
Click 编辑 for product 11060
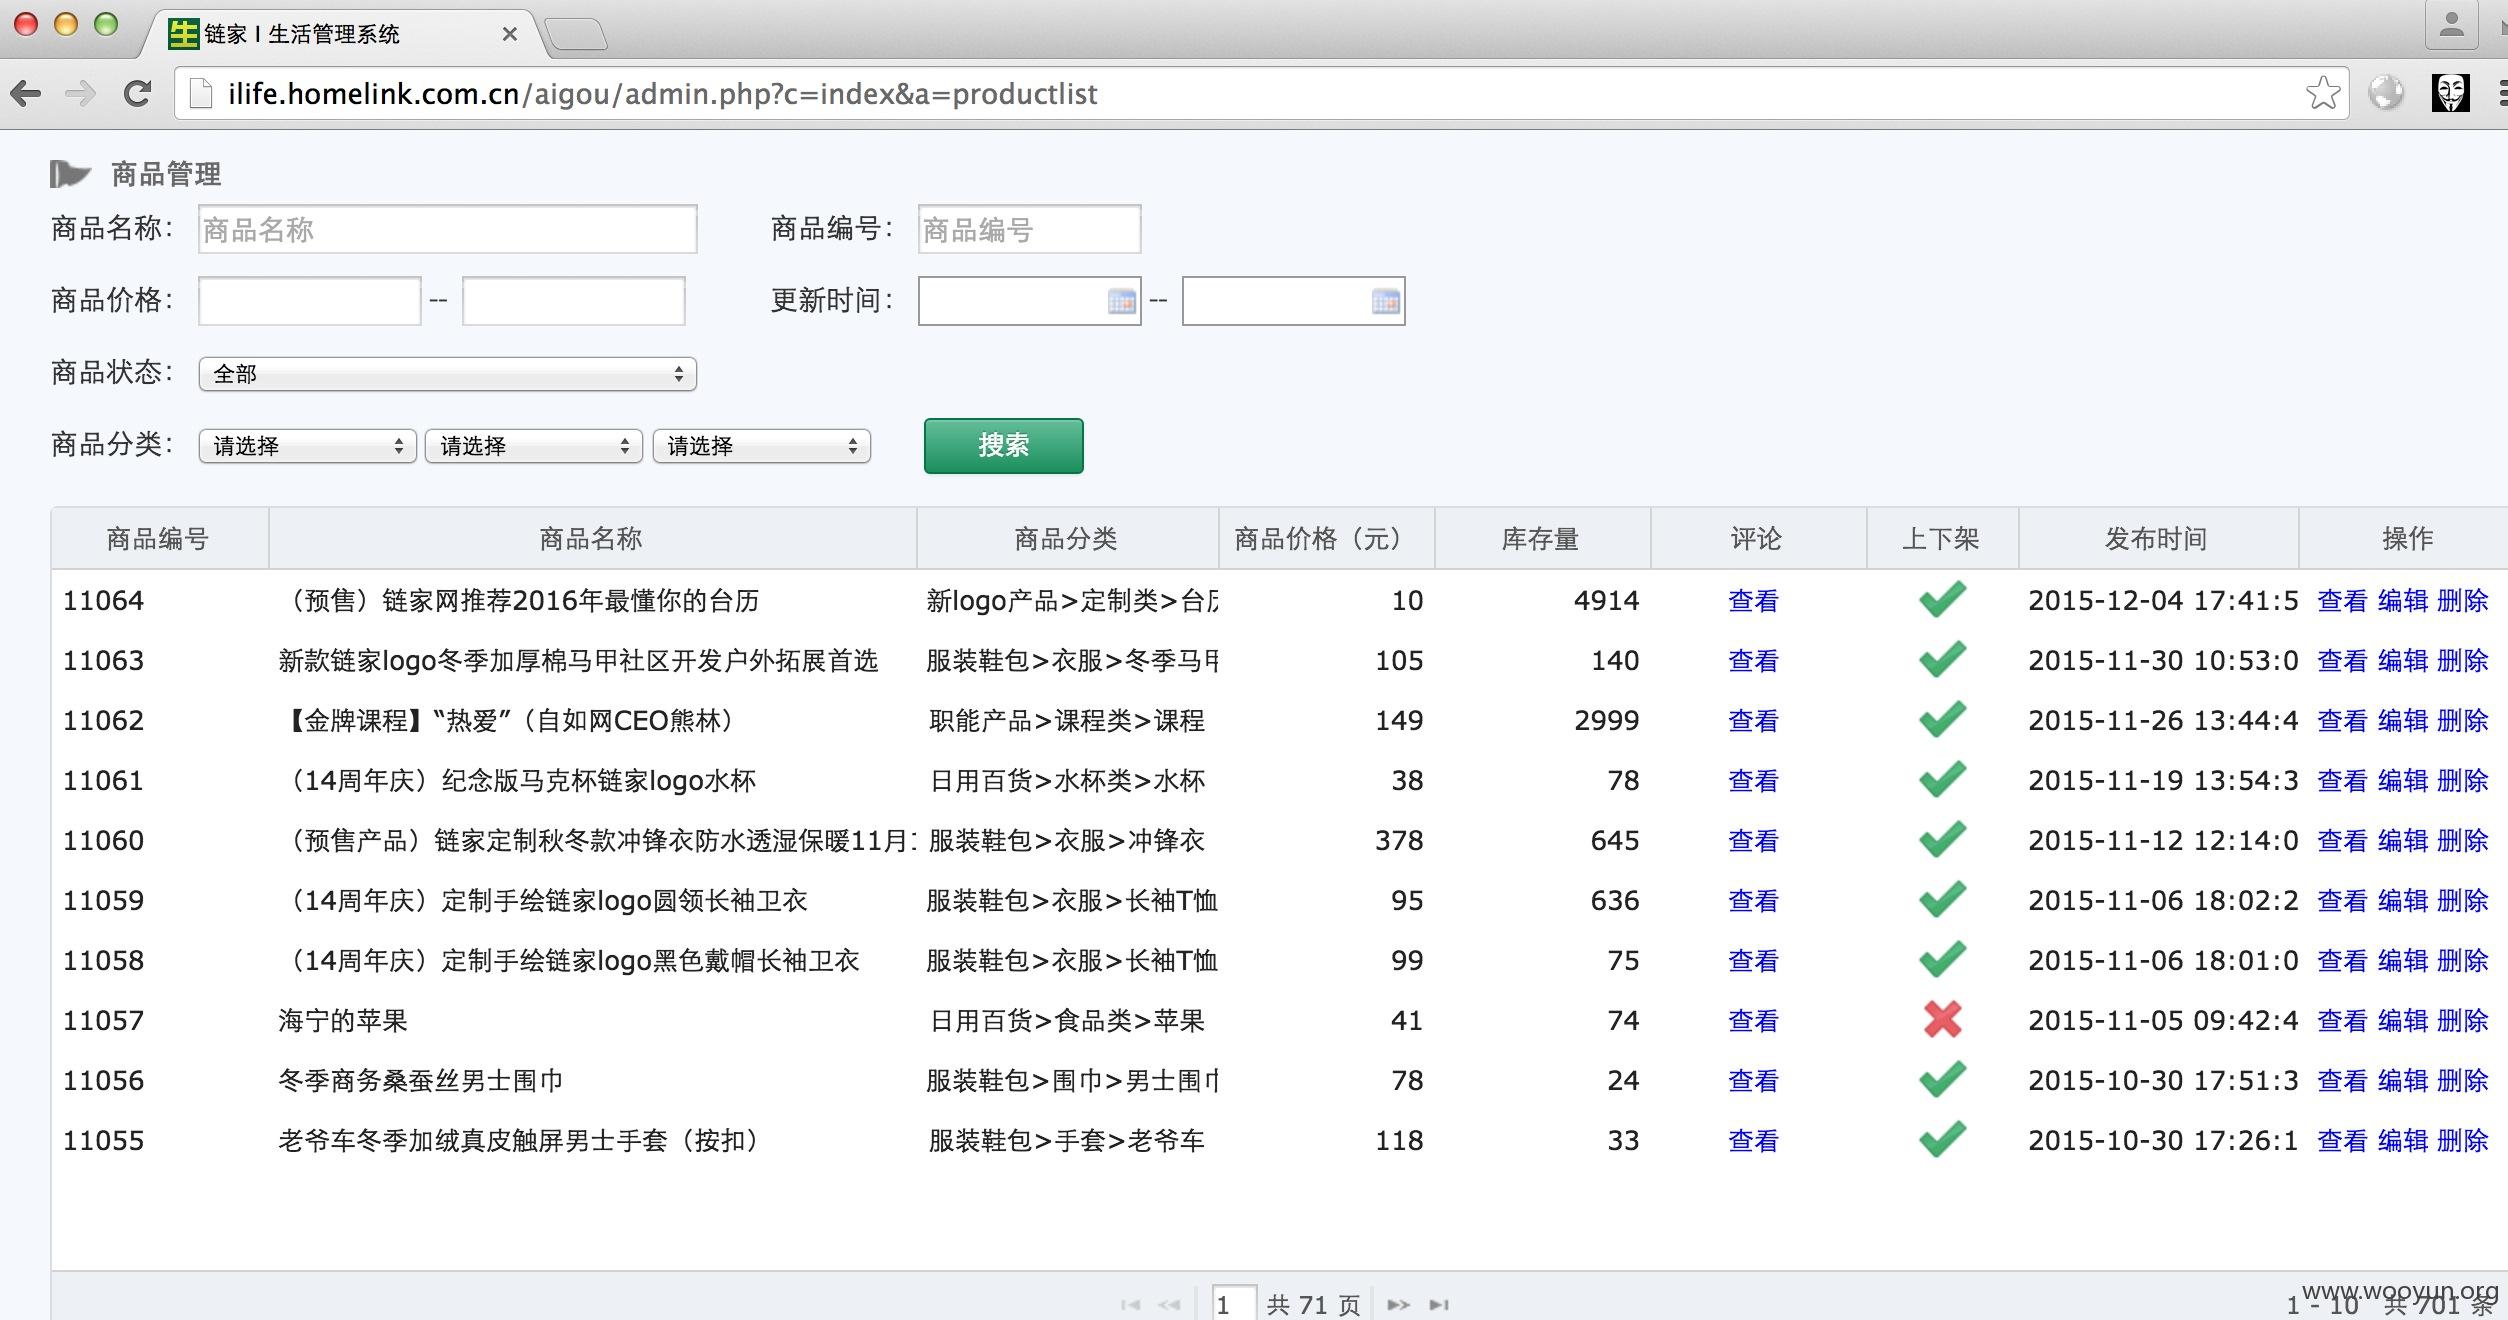[x=2402, y=840]
